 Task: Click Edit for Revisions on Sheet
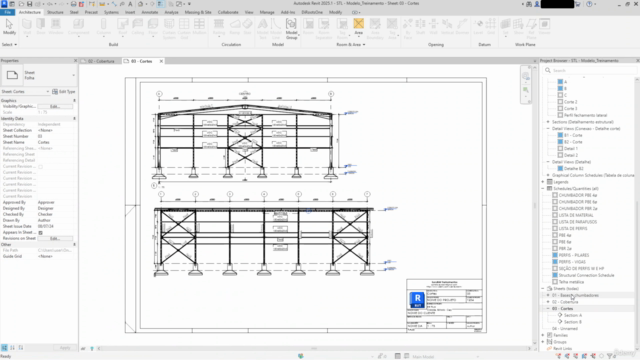(x=55, y=238)
